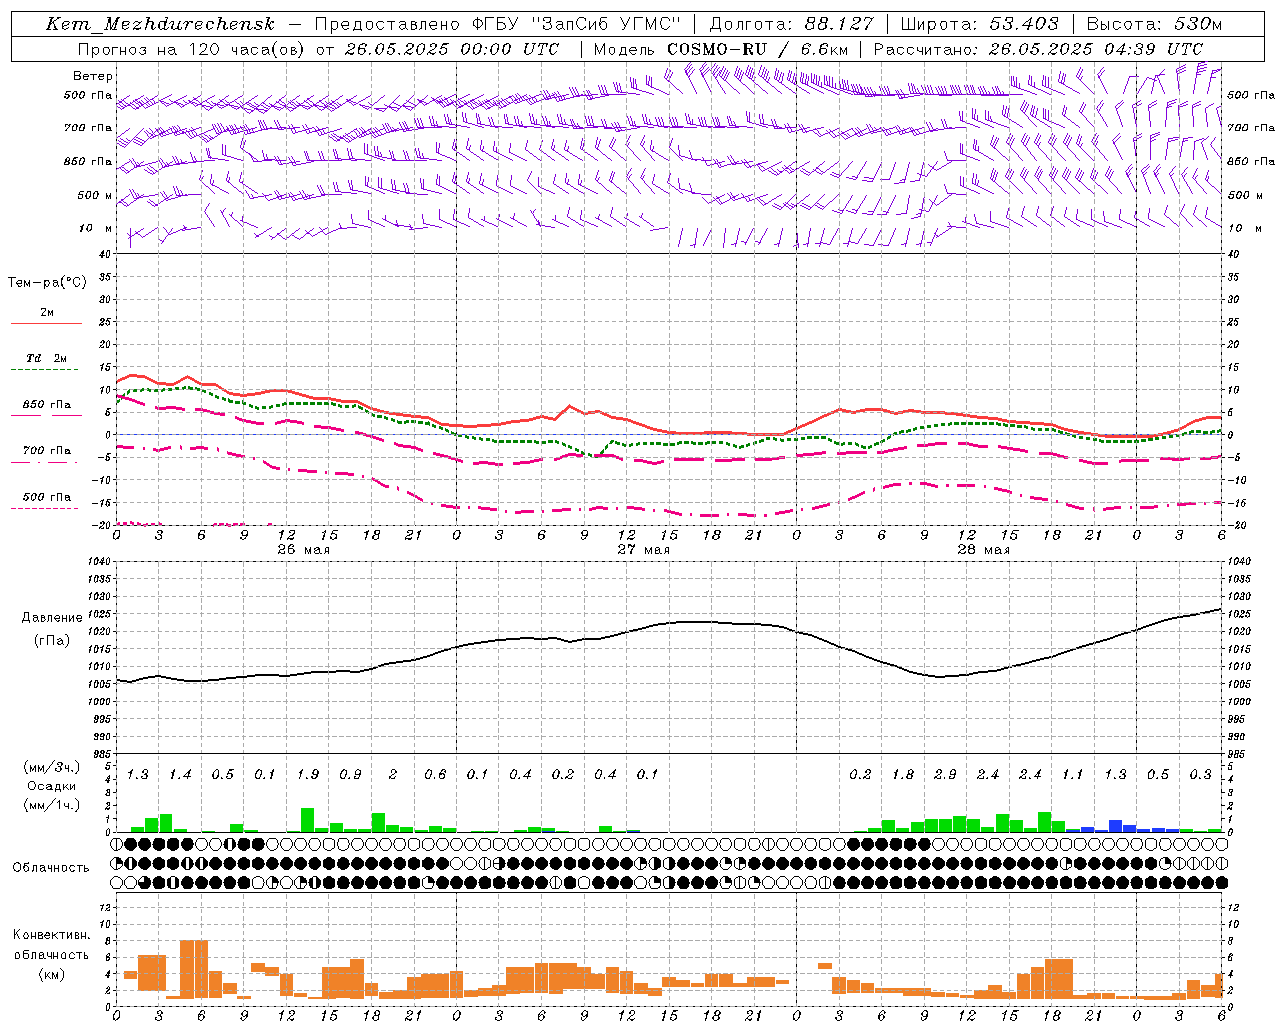Select the 10 м wind level label on left
1280x1024 pixels.
pos(96,228)
